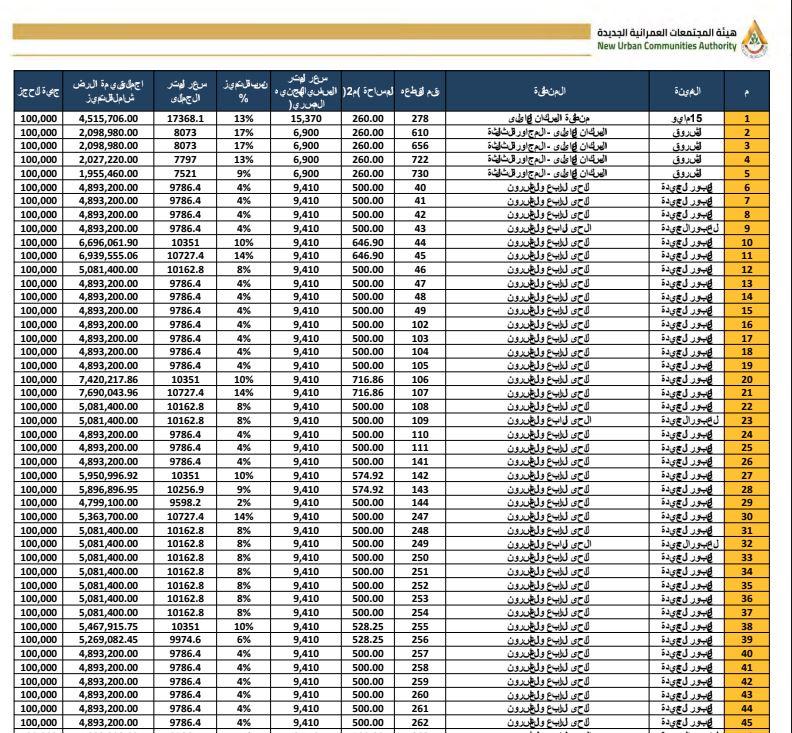
Task: Select the row number 10 orange cell
Action: pyautogui.click(x=747, y=242)
